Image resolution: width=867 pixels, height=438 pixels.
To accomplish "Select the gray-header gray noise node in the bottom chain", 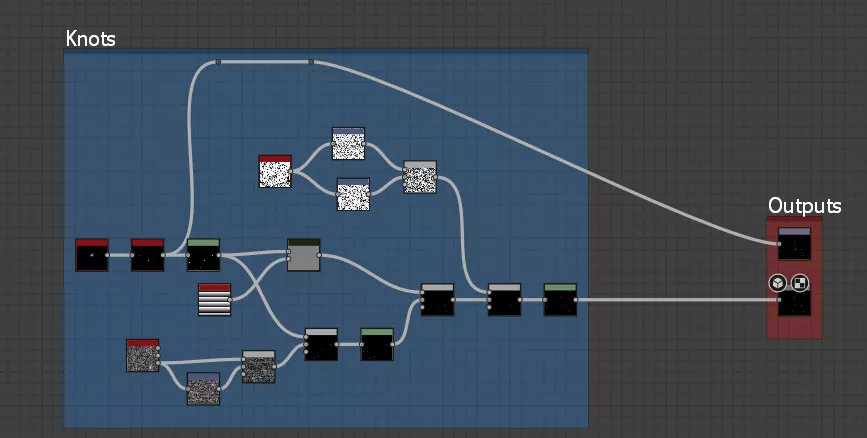I will (x=259, y=367).
